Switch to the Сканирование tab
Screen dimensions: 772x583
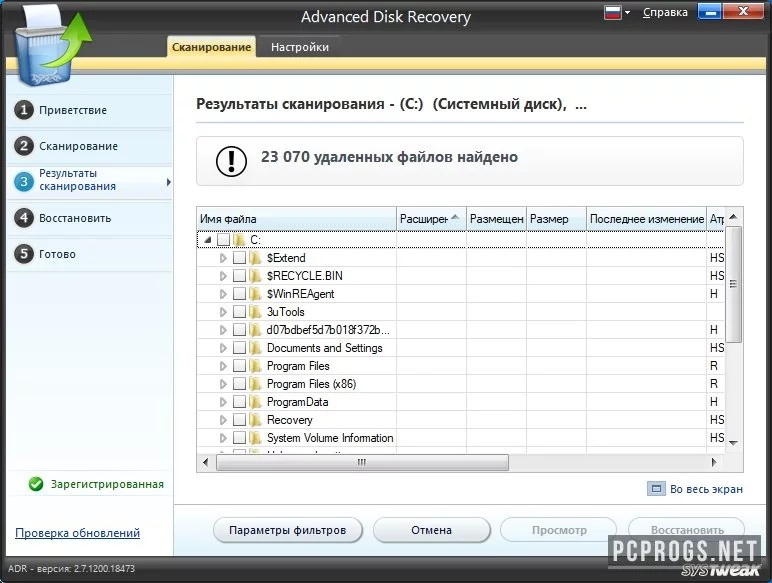[x=211, y=47]
